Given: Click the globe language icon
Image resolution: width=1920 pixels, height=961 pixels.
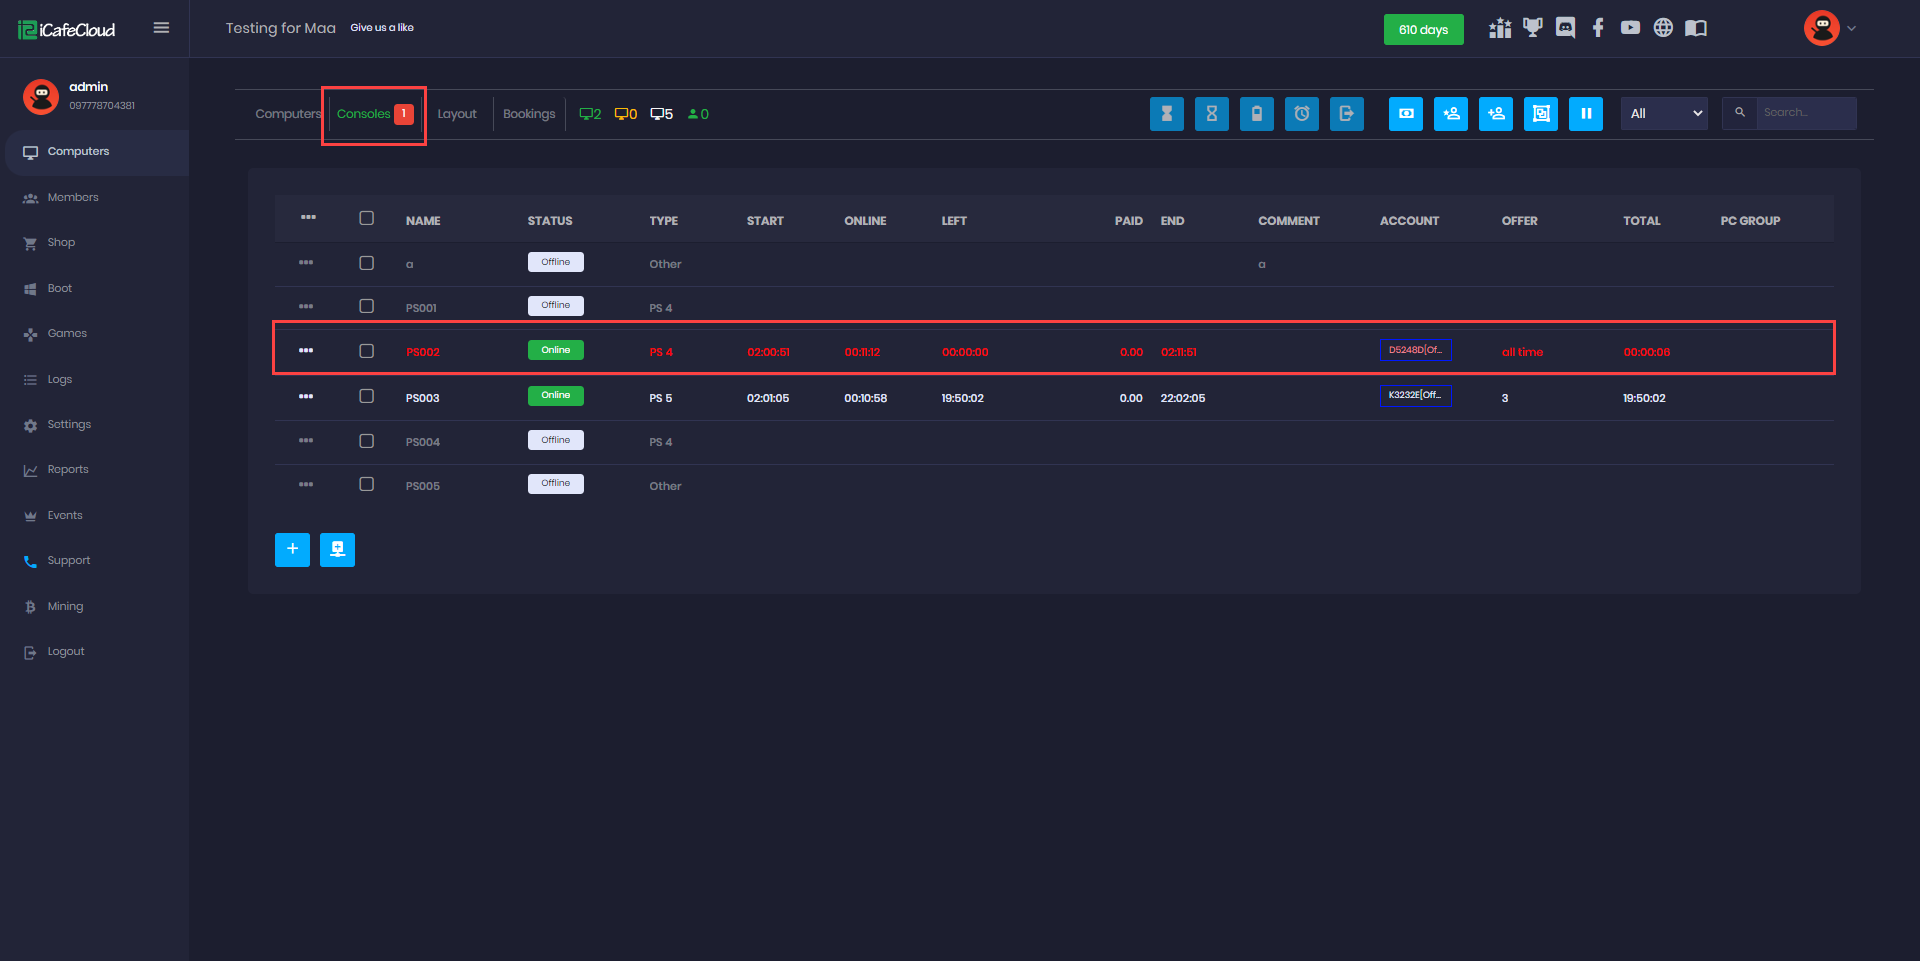Looking at the screenshot, I should pos(1662,28).
